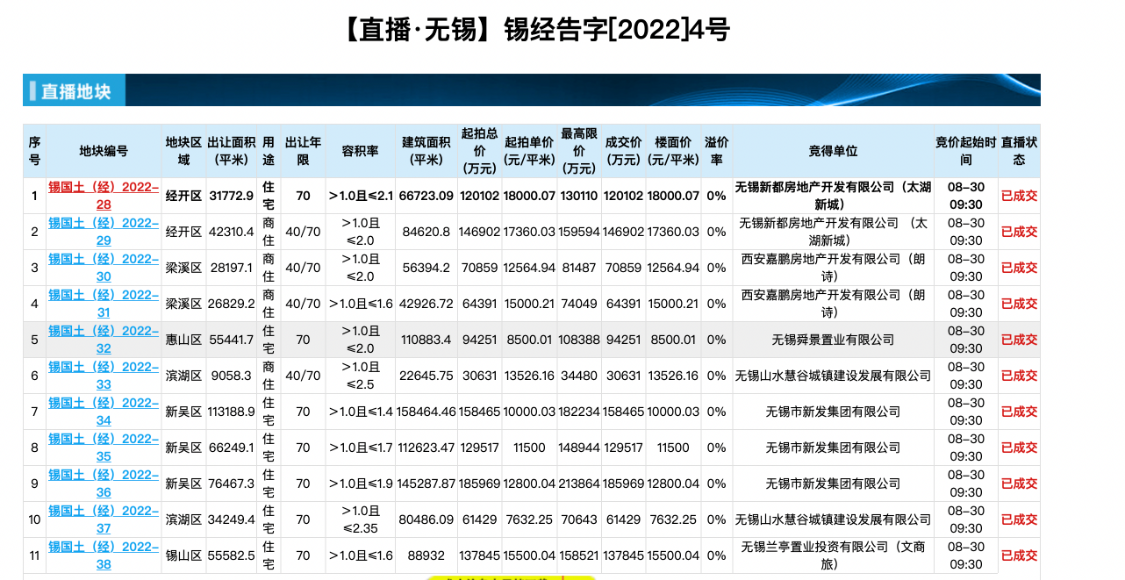The height and width of the screenshot is (580, 1125).
Task: Click 已成交 status for row 11
Action: pyautogui.click(x=1019, y=556)
